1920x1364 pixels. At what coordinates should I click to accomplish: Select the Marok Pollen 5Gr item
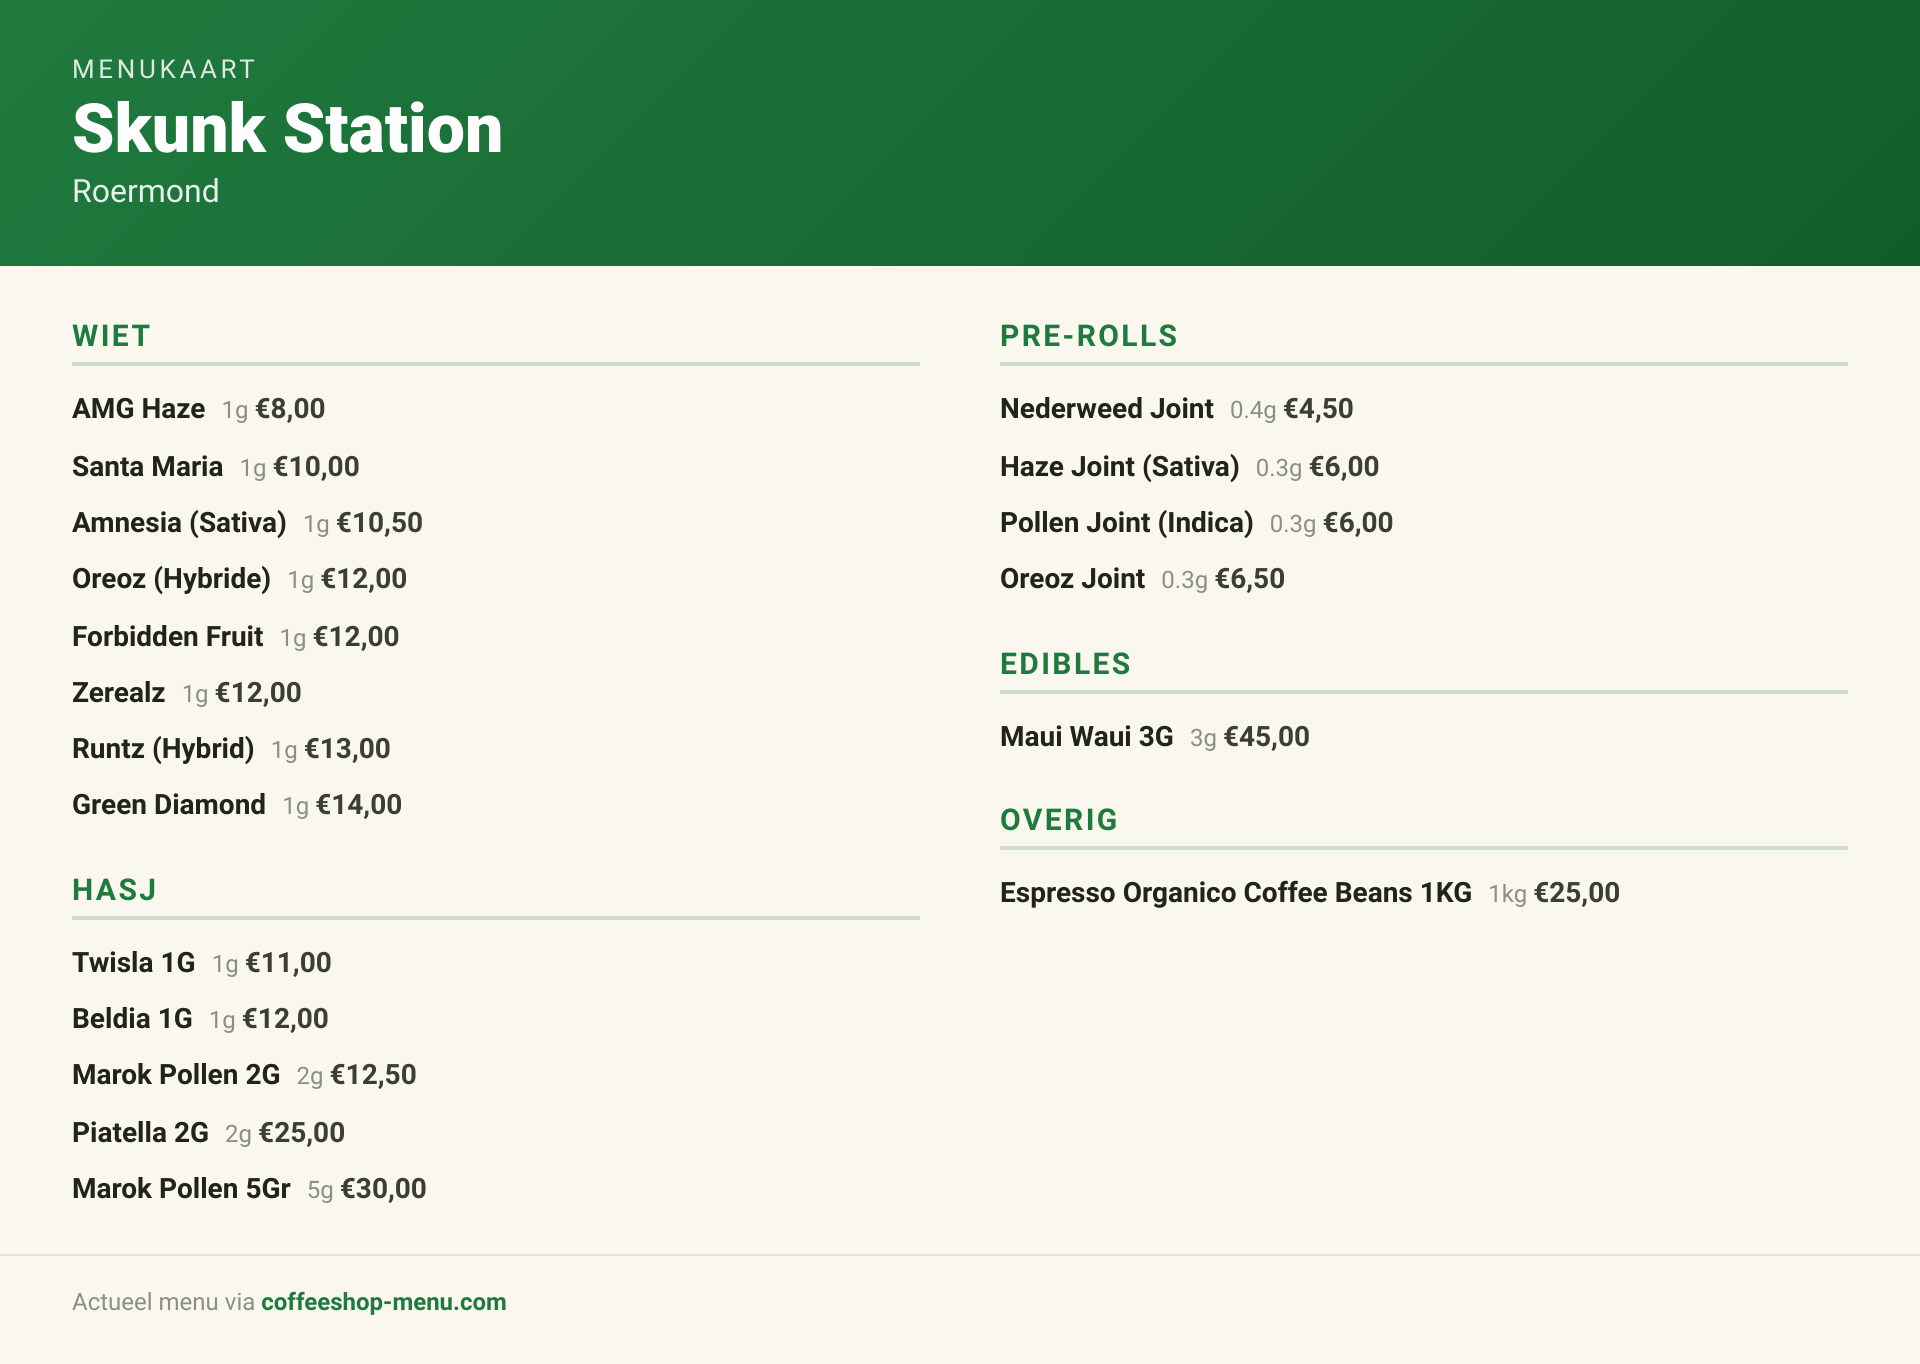tap(181, 1189)
